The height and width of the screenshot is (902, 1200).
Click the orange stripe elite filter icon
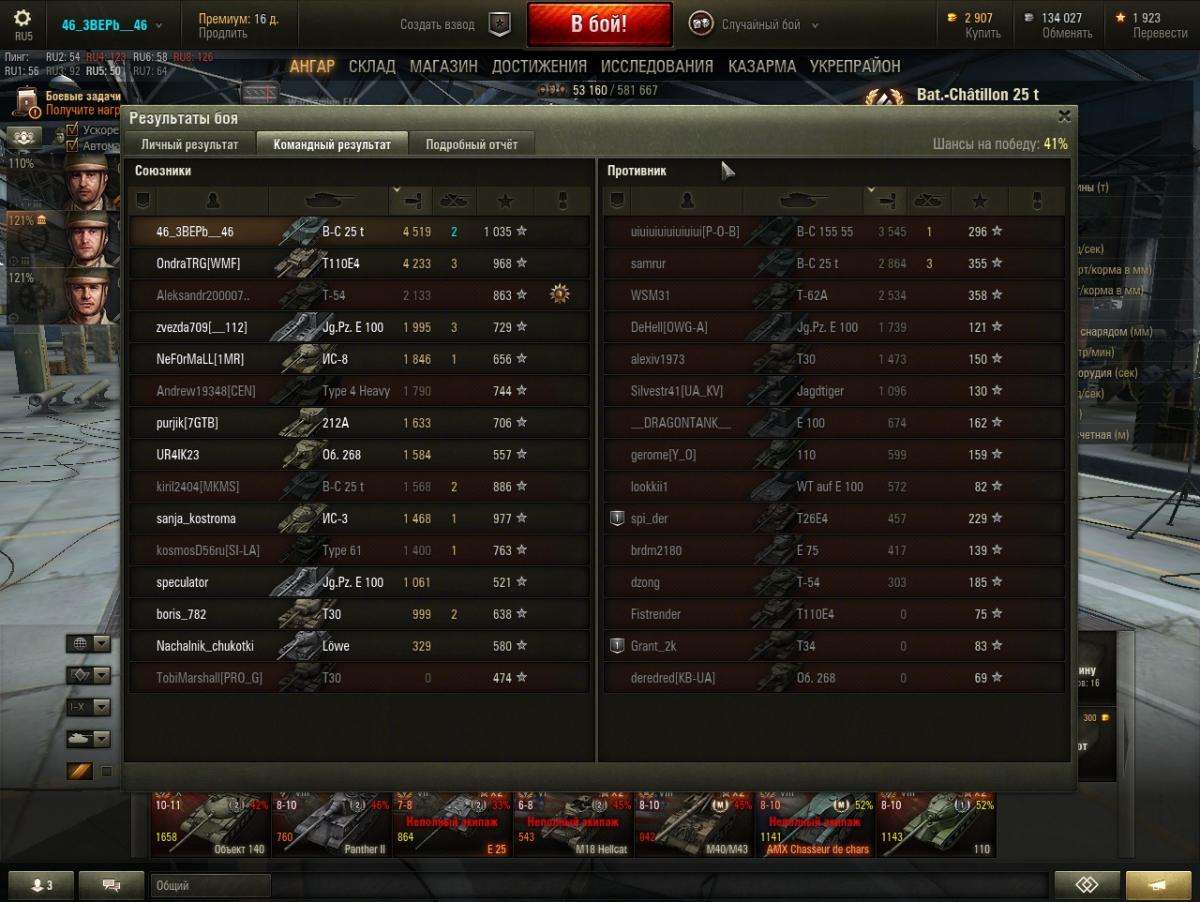coord(80,771)
